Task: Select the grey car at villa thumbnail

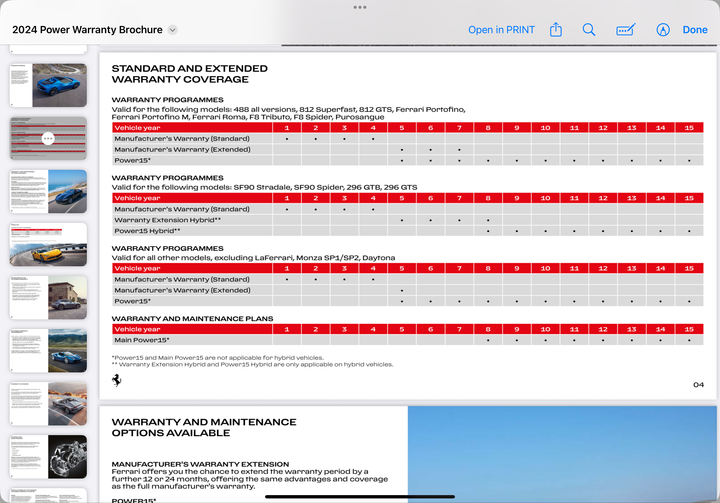Action: pyautogui.click(x=48, y=298)
